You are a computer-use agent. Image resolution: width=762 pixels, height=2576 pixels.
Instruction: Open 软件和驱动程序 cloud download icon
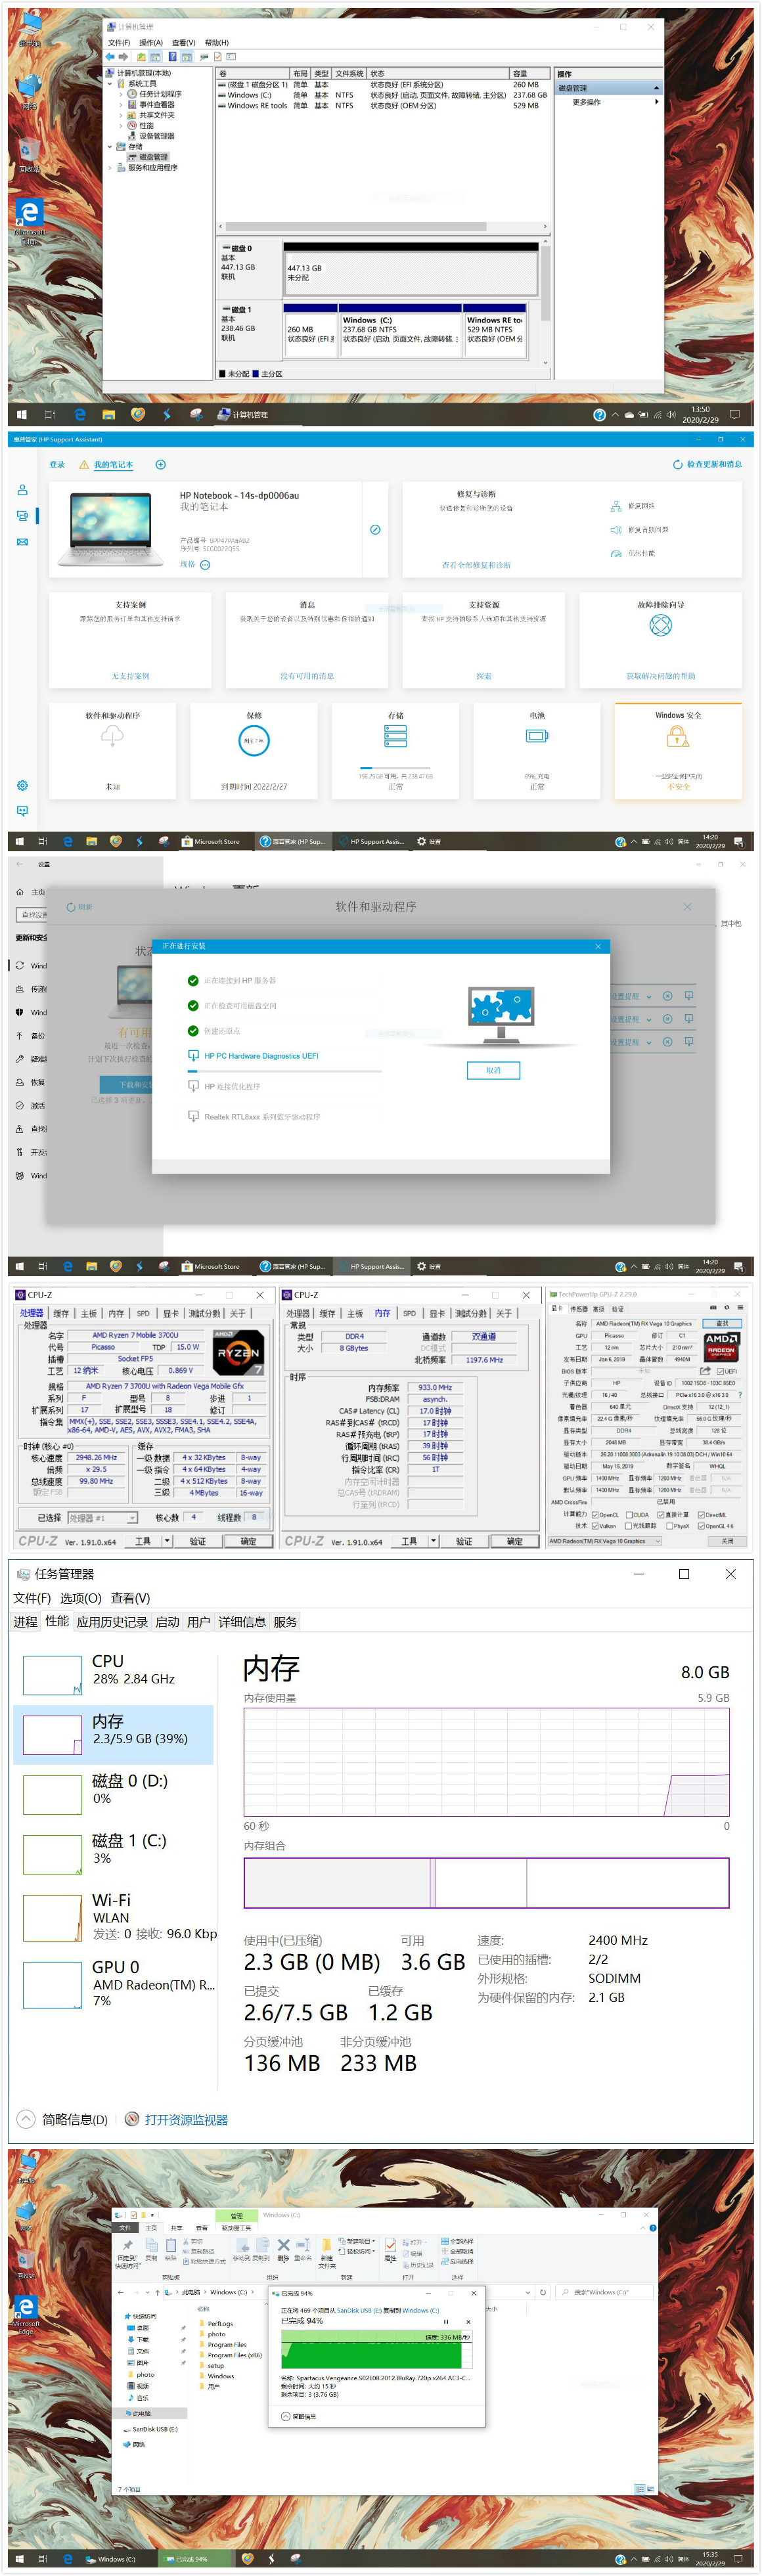pos(113,735)
